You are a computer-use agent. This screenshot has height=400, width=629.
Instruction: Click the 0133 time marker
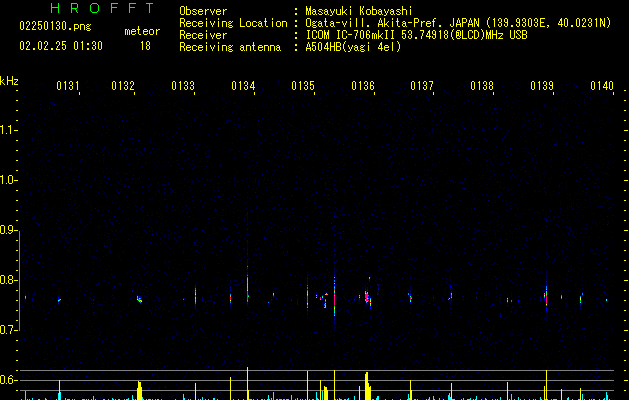(x=183, y=86)
